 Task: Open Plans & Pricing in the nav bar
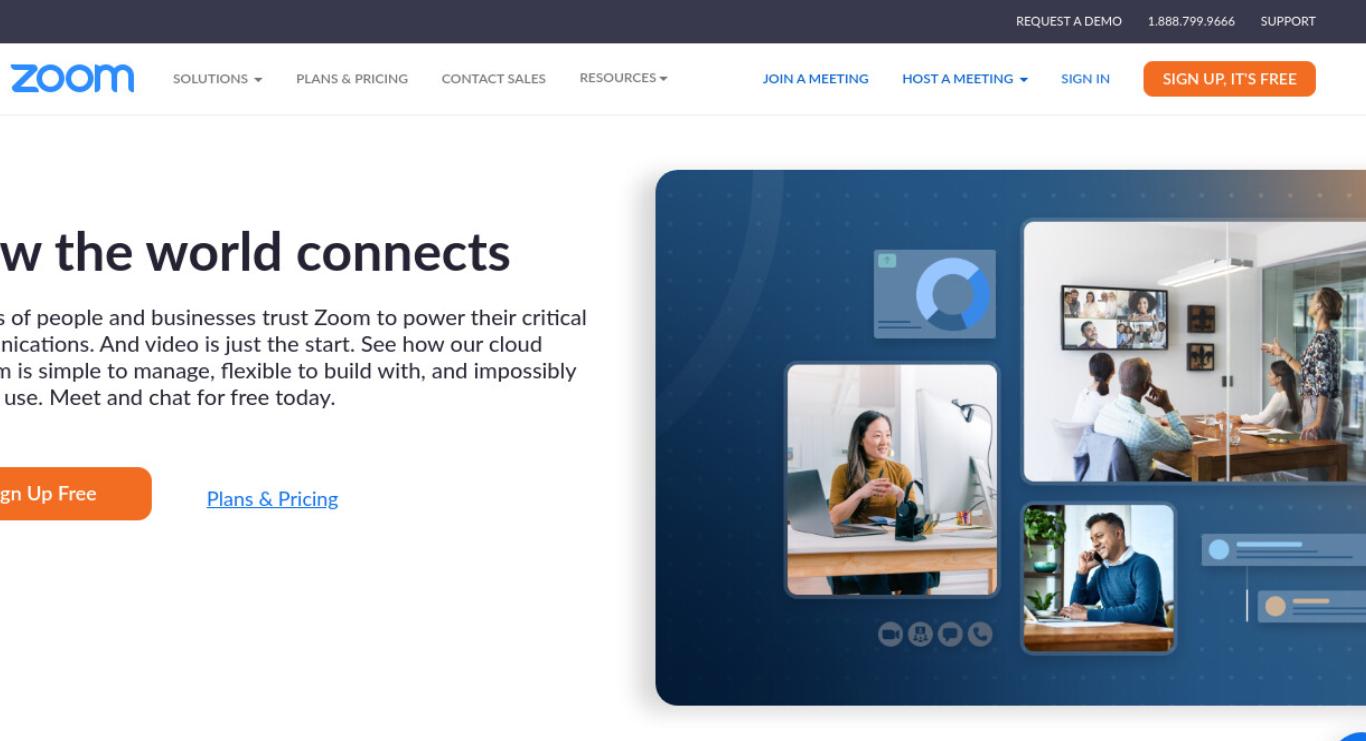[x=352, y=79]
